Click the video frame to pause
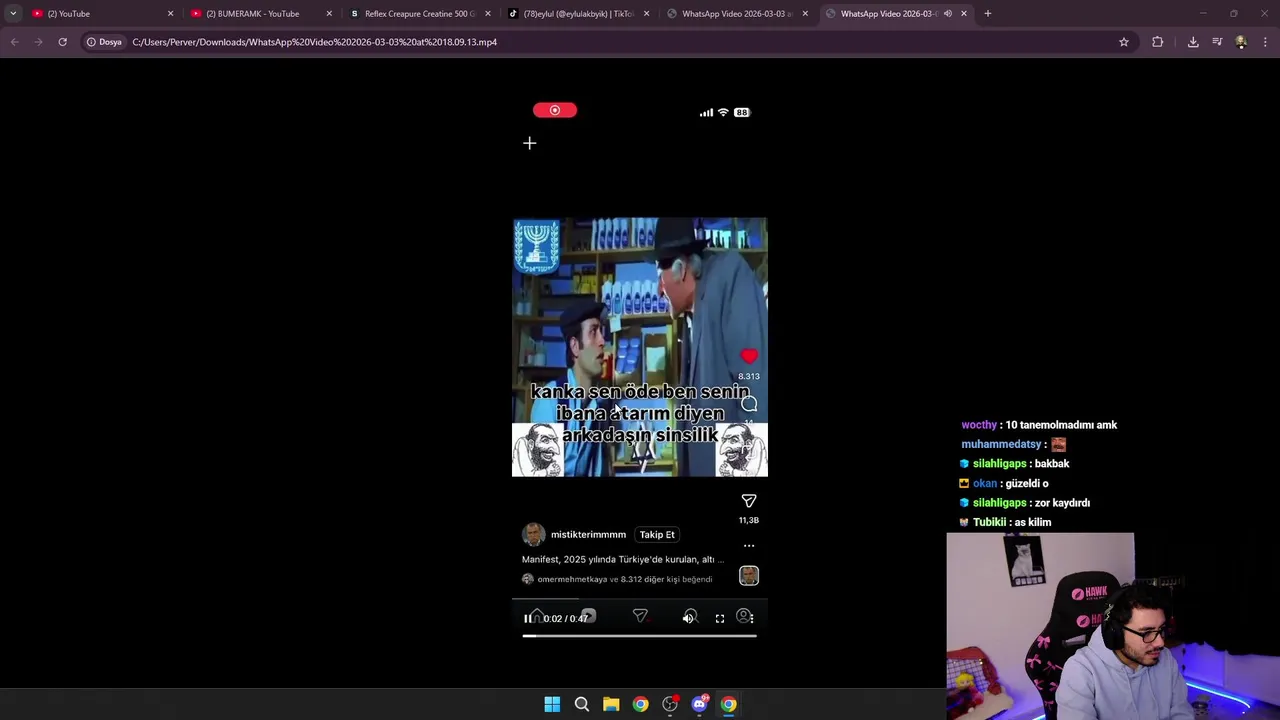This screenshot has width=1280, height=720. pos(640,347)
